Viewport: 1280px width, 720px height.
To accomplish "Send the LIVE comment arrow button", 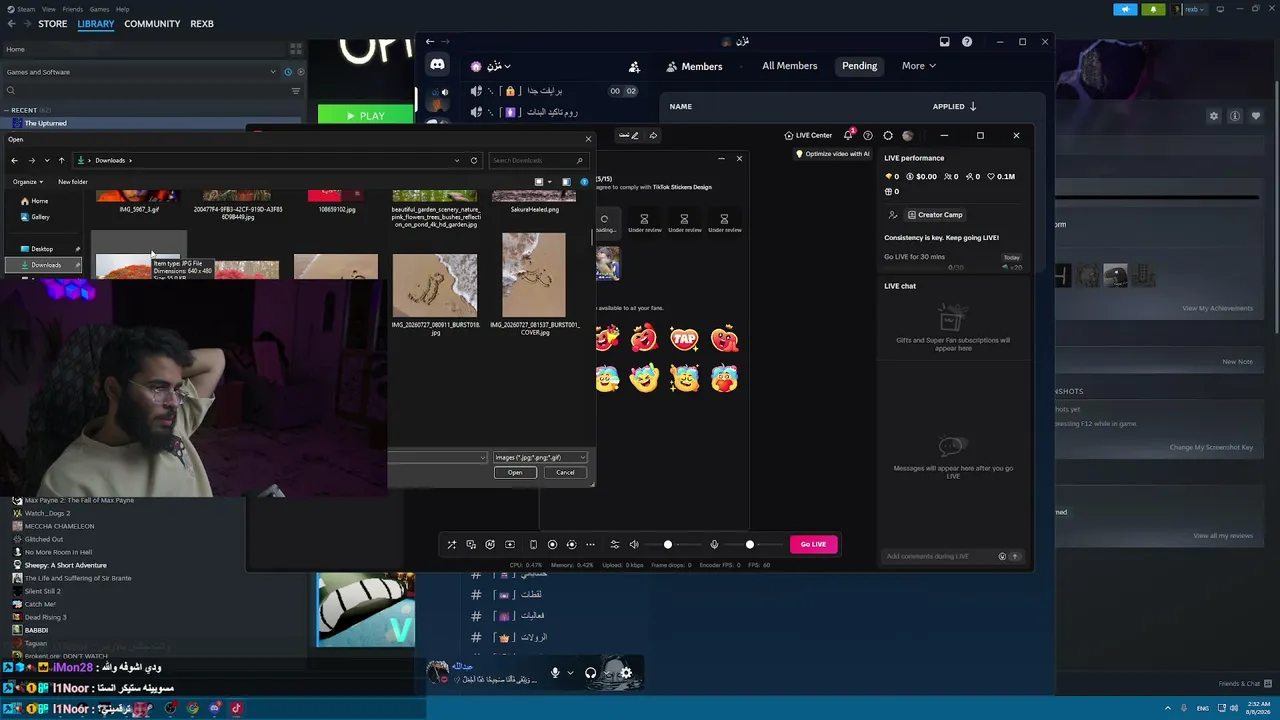I will point(1015,556).
